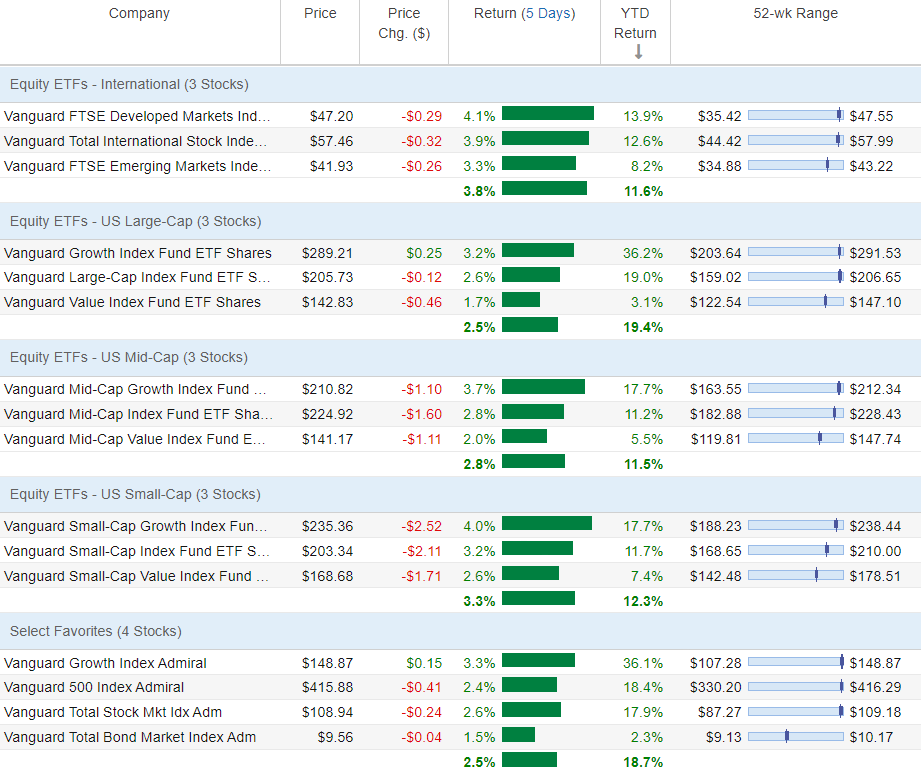921x770 pixels.
Task: Click the -$2.52 price change cell
Action: 421,526
